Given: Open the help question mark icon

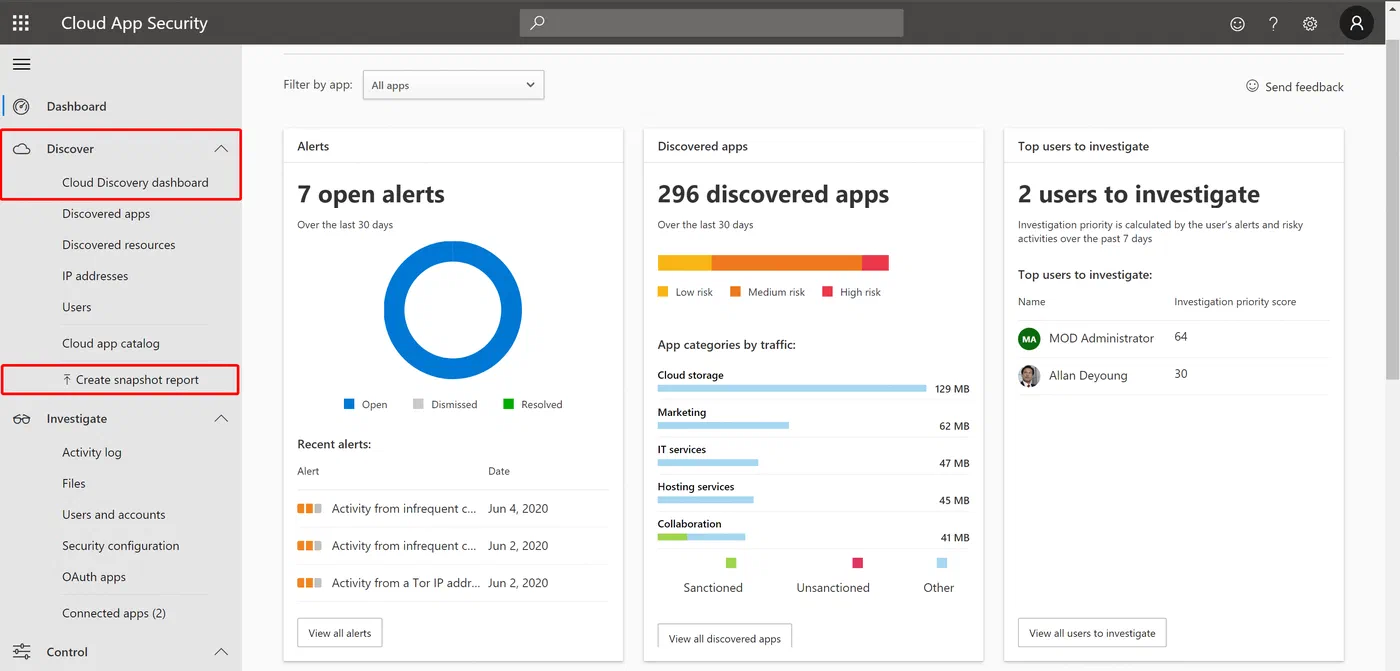Looking at the screenshot, I should (1273, 24).
